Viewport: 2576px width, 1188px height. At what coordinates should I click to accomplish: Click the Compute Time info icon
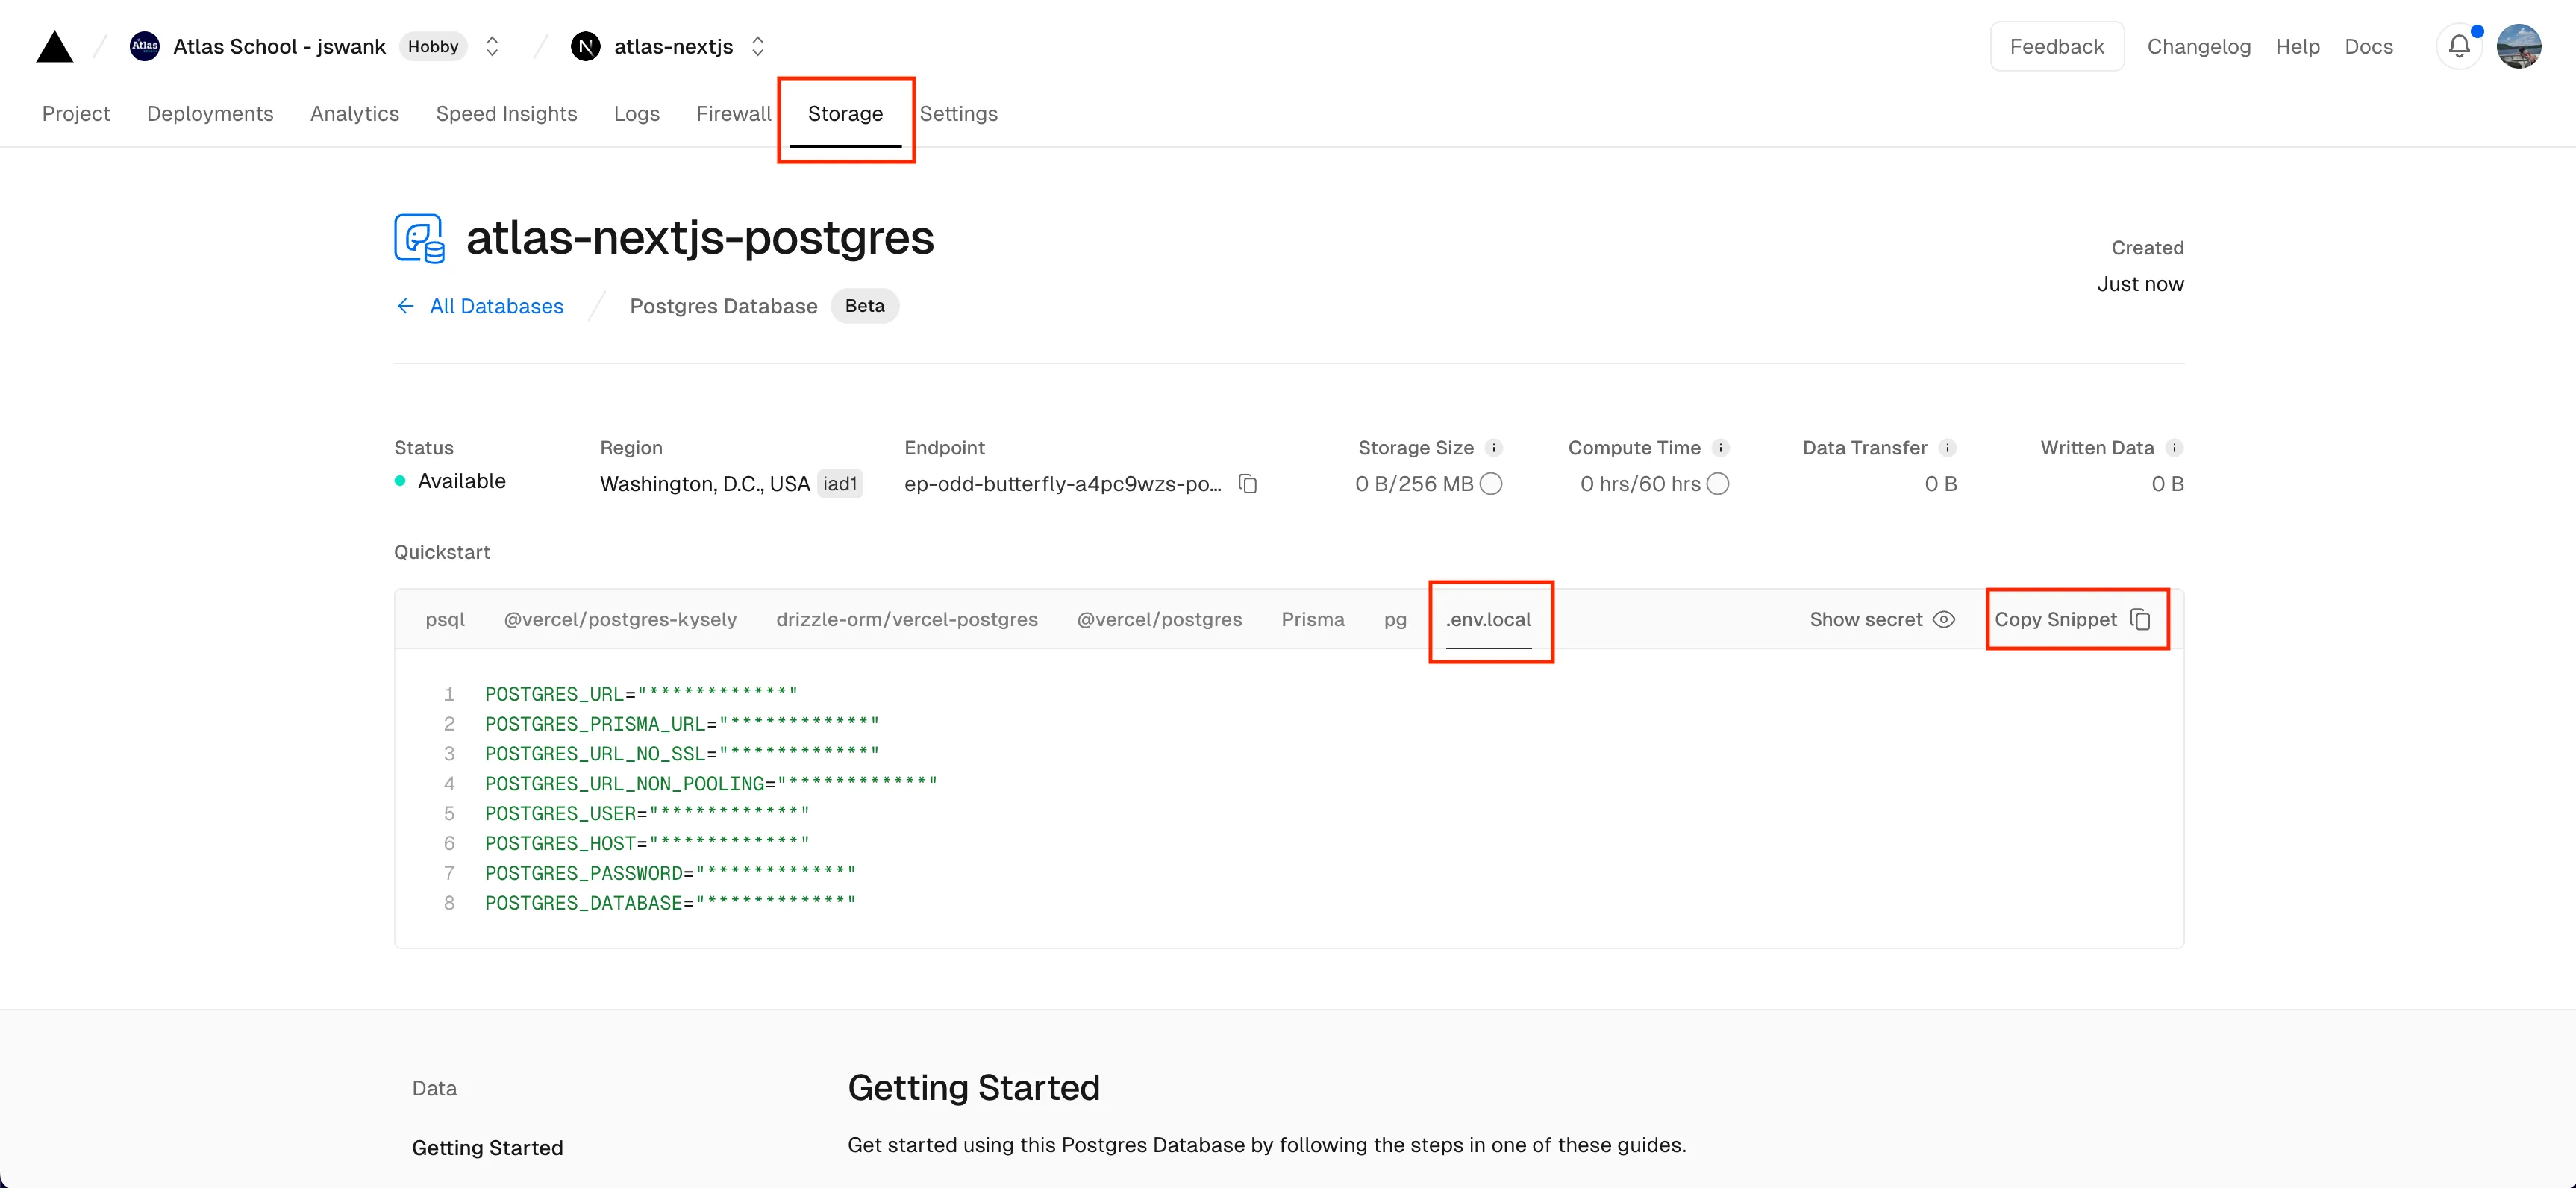pyautogui.click(x=1720, y=448)
